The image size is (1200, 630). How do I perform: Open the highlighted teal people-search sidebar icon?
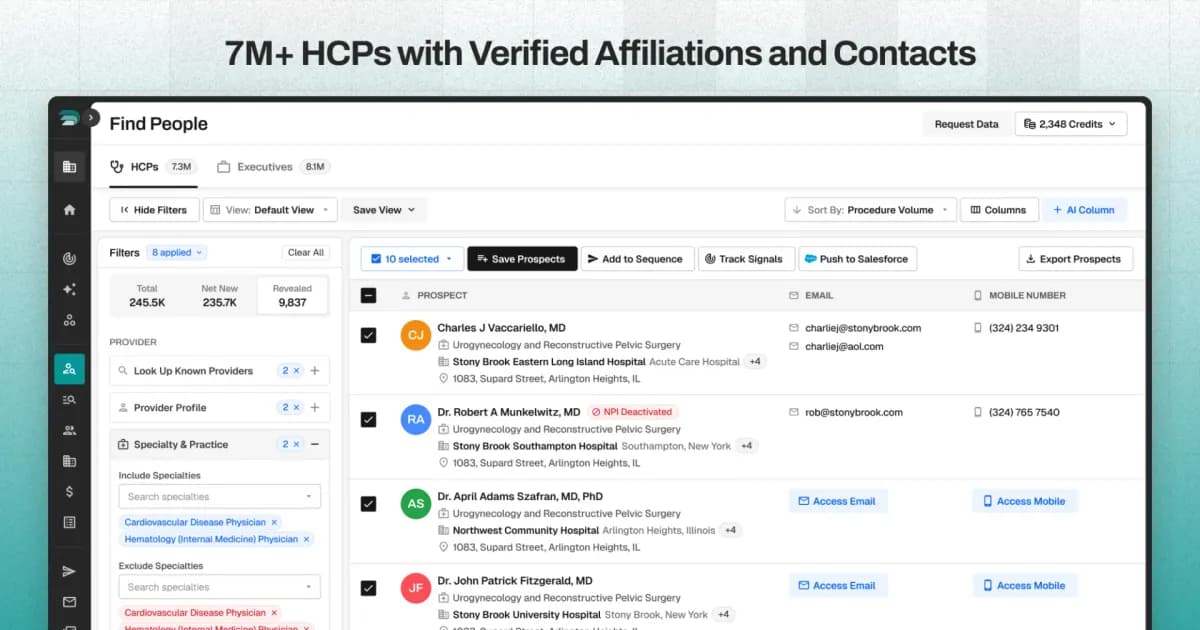point(69,369)
